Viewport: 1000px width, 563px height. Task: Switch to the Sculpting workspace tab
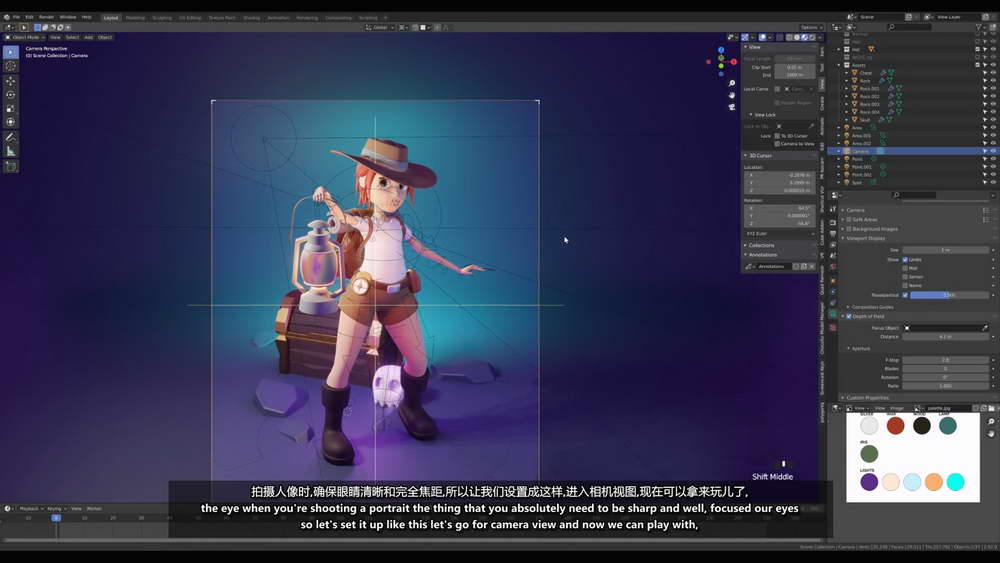tap(162, 18)
